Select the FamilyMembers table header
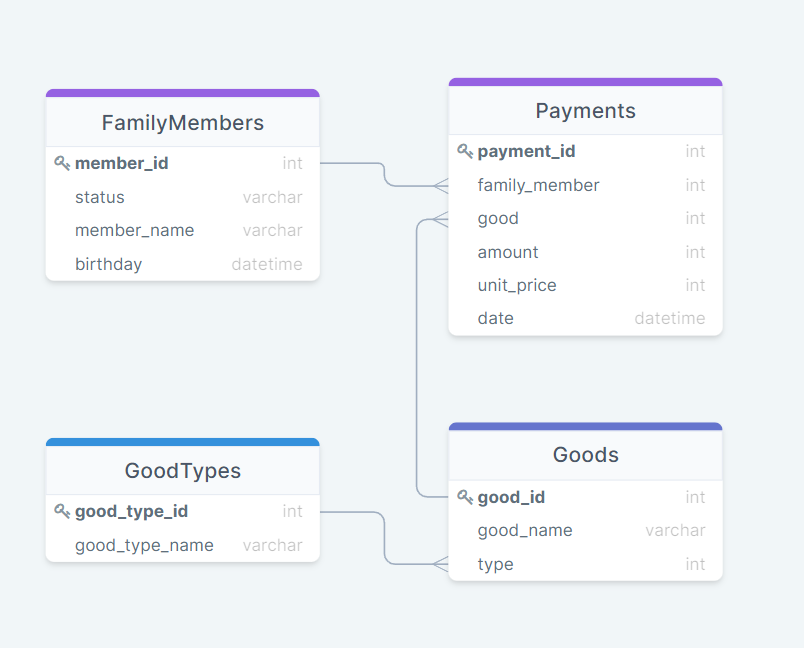The image size is (804, 648). click(x=182, y=122)
